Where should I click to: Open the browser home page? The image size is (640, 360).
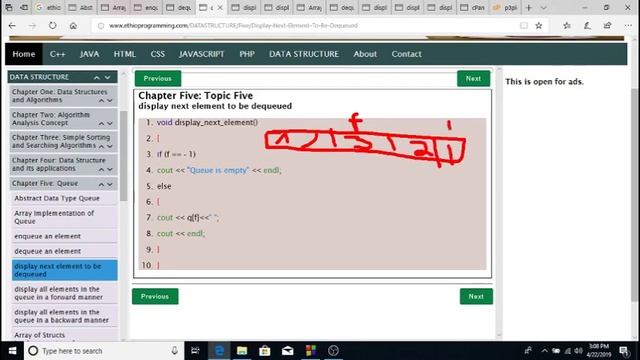[73, 25]
